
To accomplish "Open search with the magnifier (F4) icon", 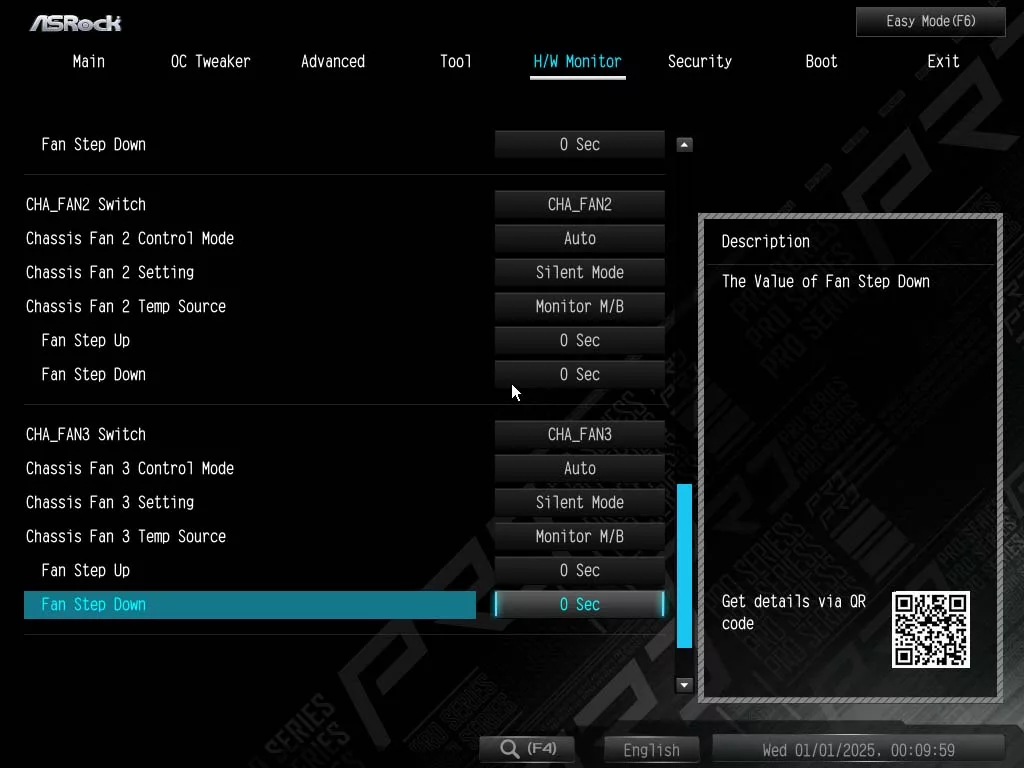I will pyautogui.click(x=527, y=749).
